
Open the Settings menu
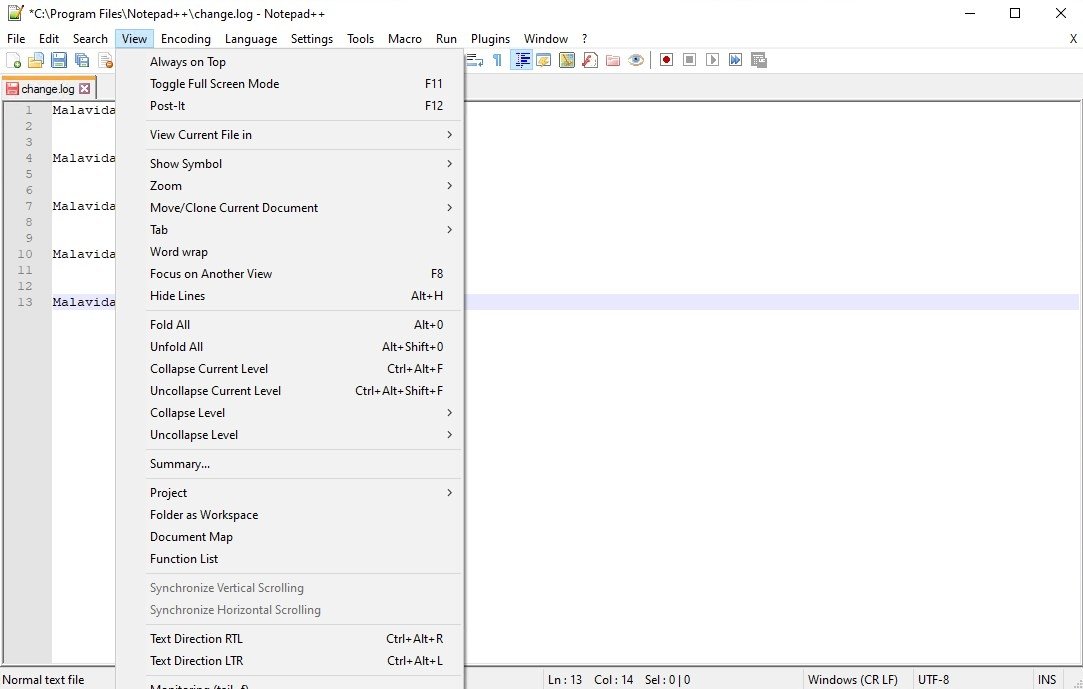pos(312,39)
